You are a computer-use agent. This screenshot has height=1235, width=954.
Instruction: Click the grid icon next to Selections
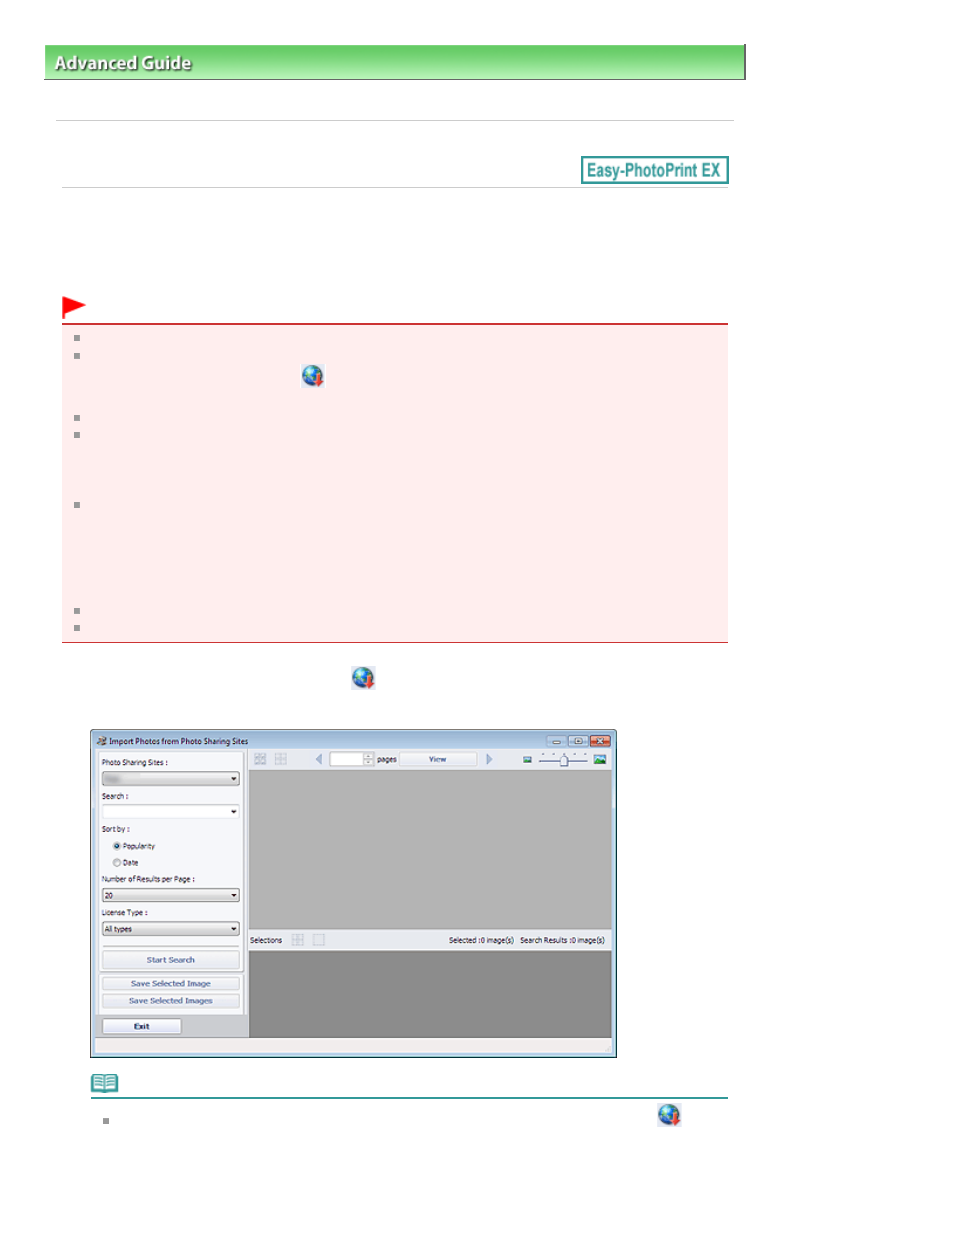click(x=297, y=940)
